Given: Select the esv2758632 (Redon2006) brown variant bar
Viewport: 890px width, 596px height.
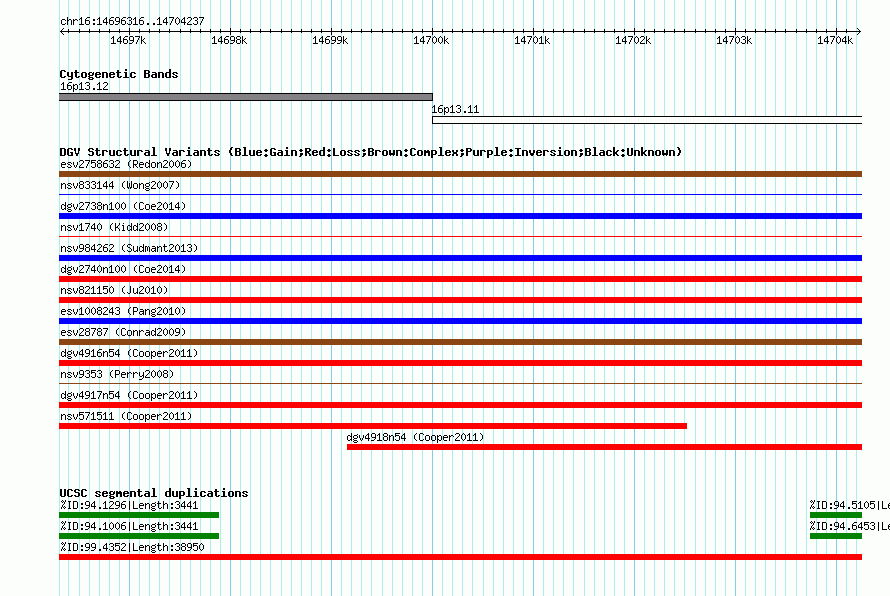Looking at the screenshot, I should tap(460, 174).
